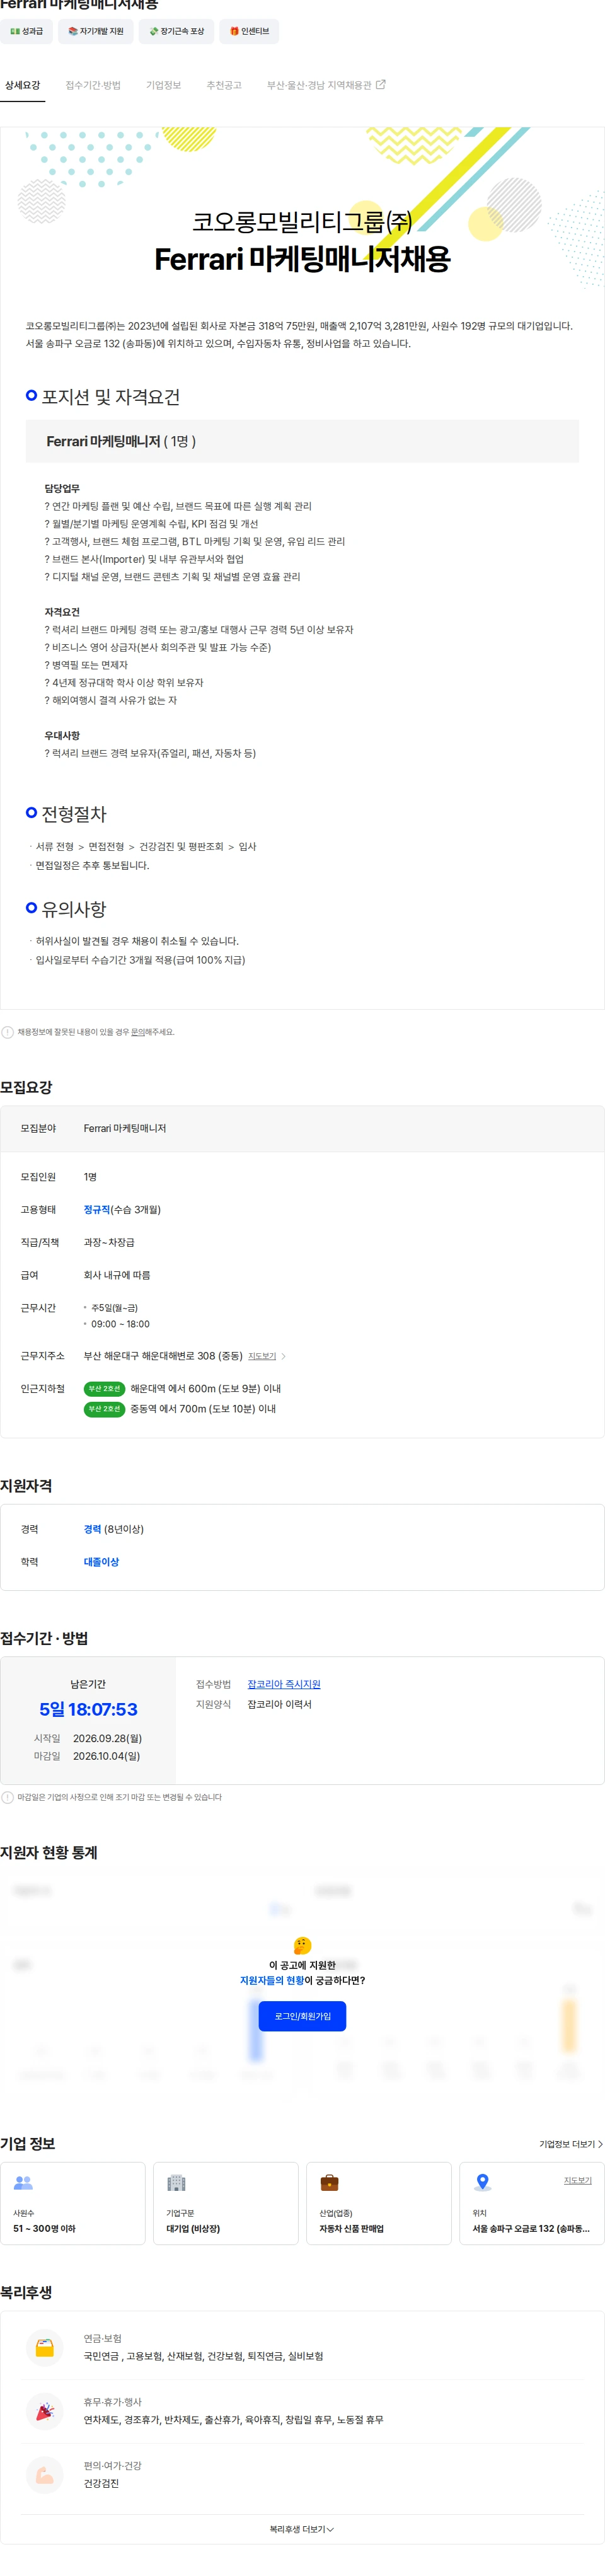The height and width of the screenshot is (2576, 605).
Task: Click the 전형절차 section heading
Action: coord(73,814)
